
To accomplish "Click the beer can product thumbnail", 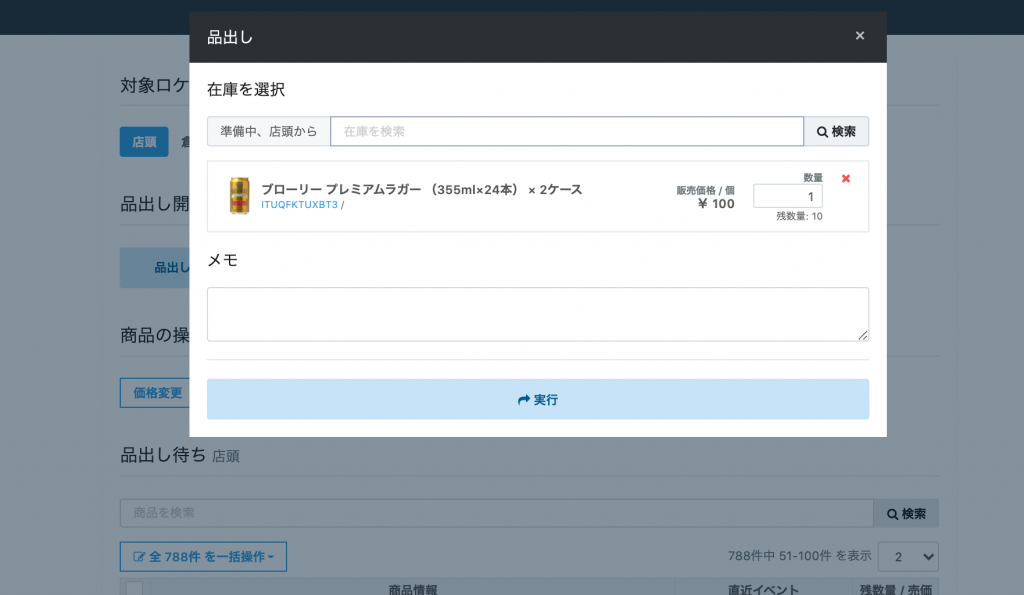I will (x=240, y=195).
